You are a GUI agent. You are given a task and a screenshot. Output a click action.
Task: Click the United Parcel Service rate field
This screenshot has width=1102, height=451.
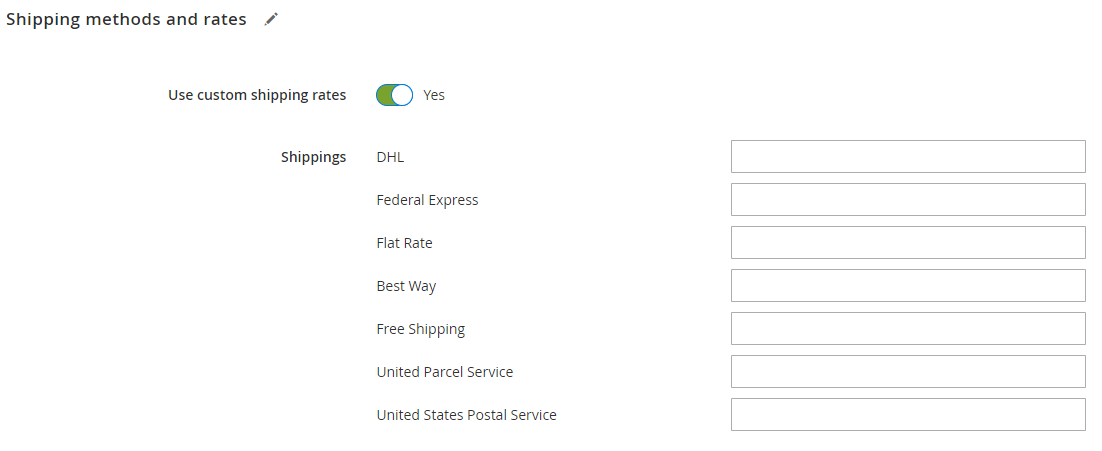908,372
